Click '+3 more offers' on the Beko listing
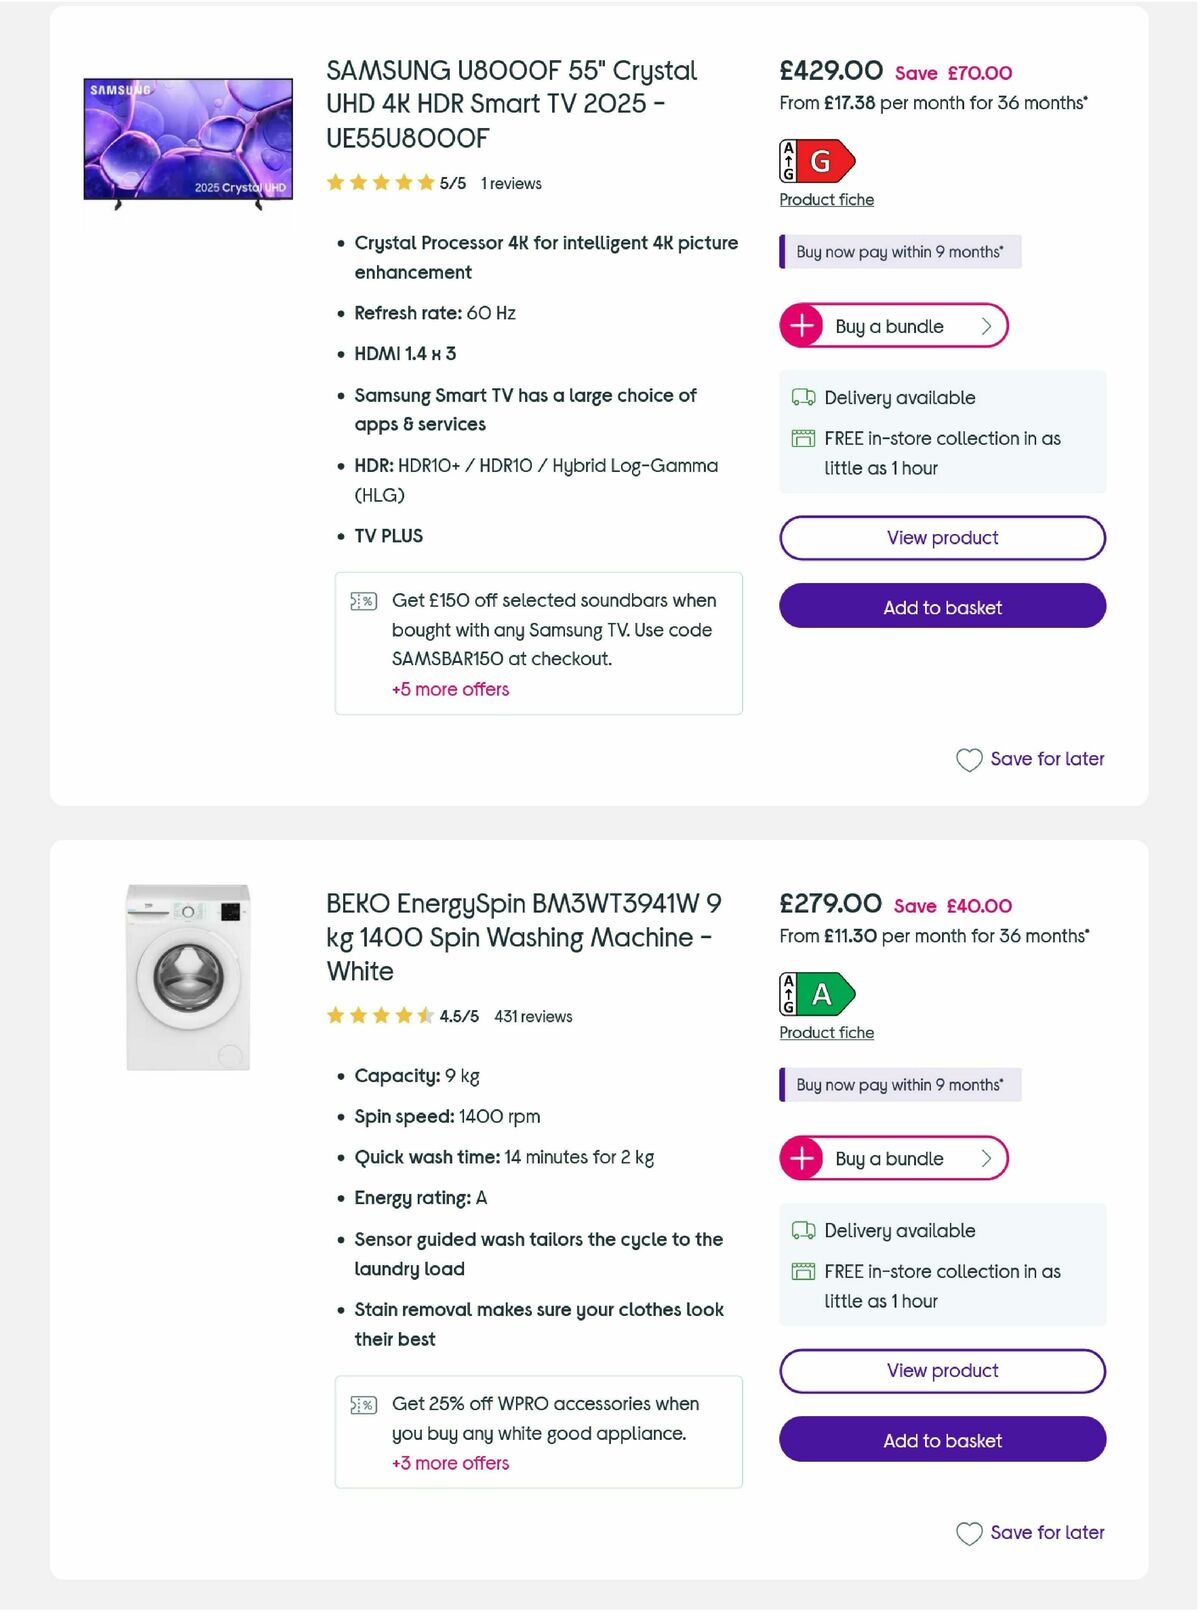 point(449,1463)
